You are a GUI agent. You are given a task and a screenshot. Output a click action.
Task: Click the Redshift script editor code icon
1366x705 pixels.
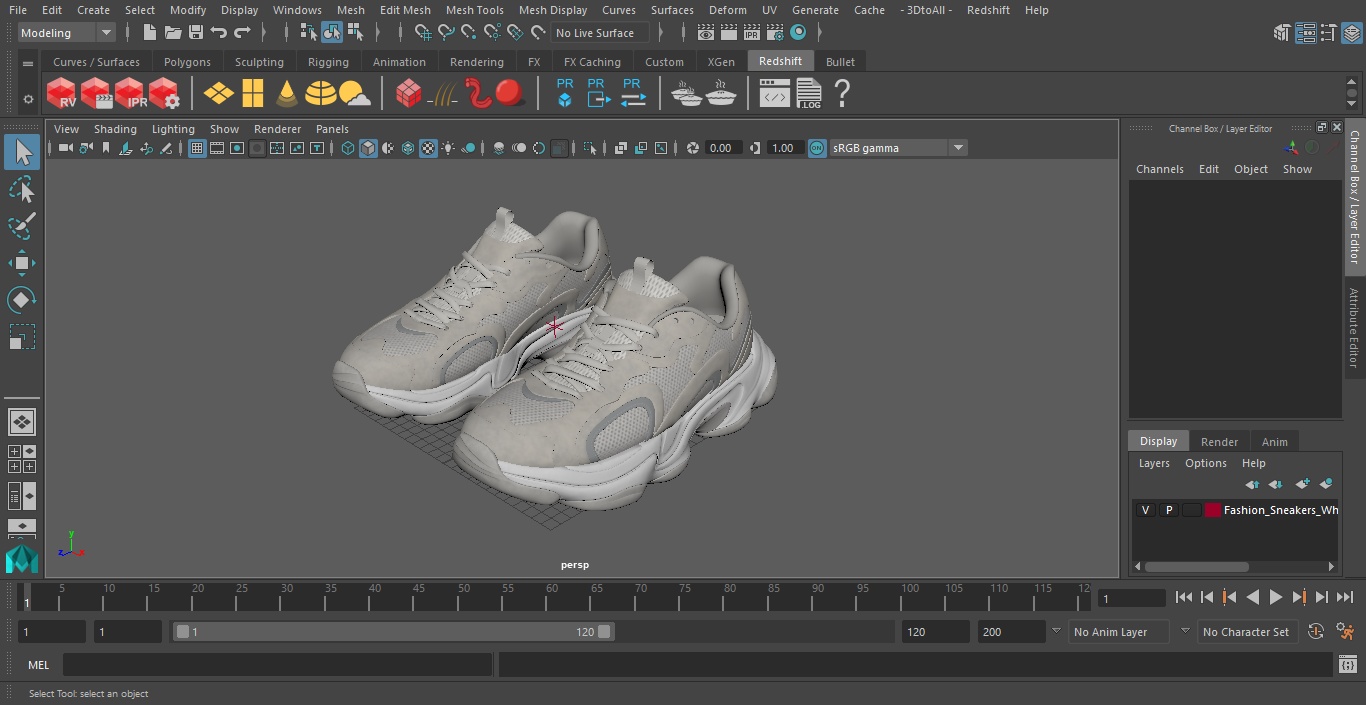point(775,94)
